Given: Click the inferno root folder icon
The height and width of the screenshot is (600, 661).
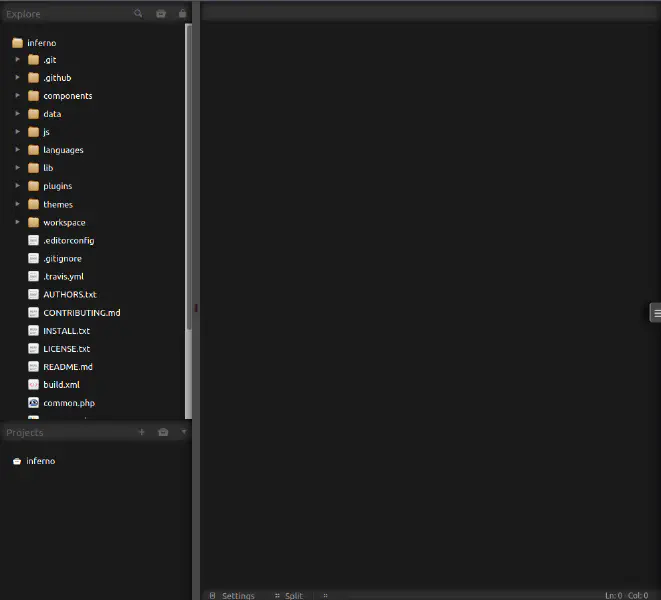Looking at the screenshot, I should tap(17, 43).
